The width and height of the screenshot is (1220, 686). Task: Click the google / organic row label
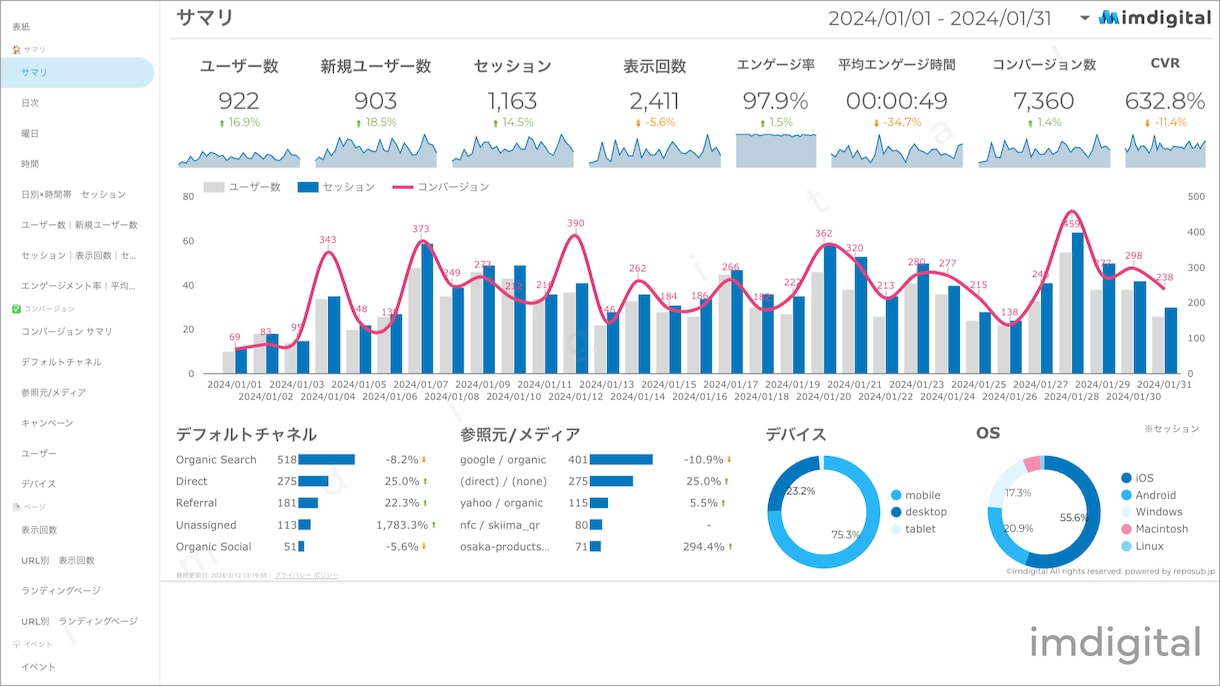(503, 460)
